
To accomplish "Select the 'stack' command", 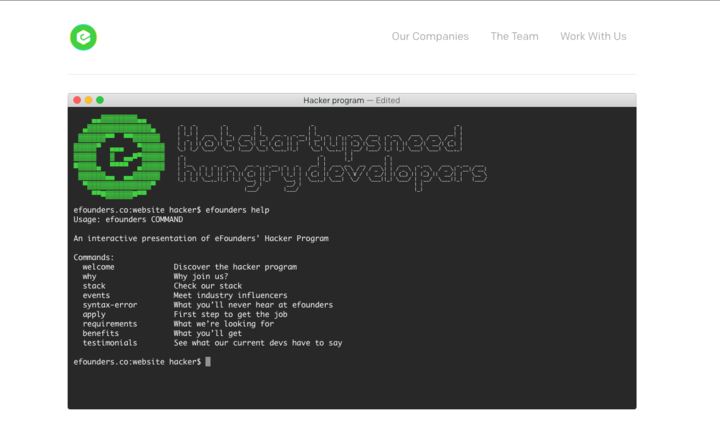I will tap(94, 286).
